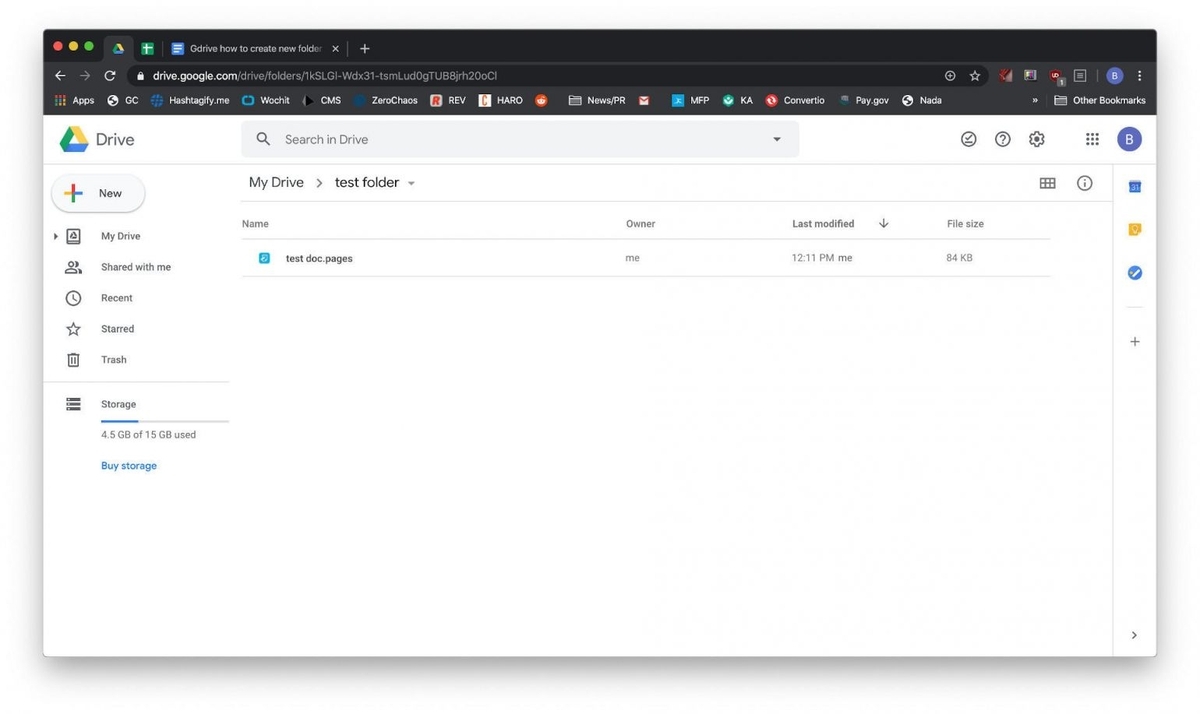Select the Starred section
Screen dimensions: 1200x714
[116, 328]
